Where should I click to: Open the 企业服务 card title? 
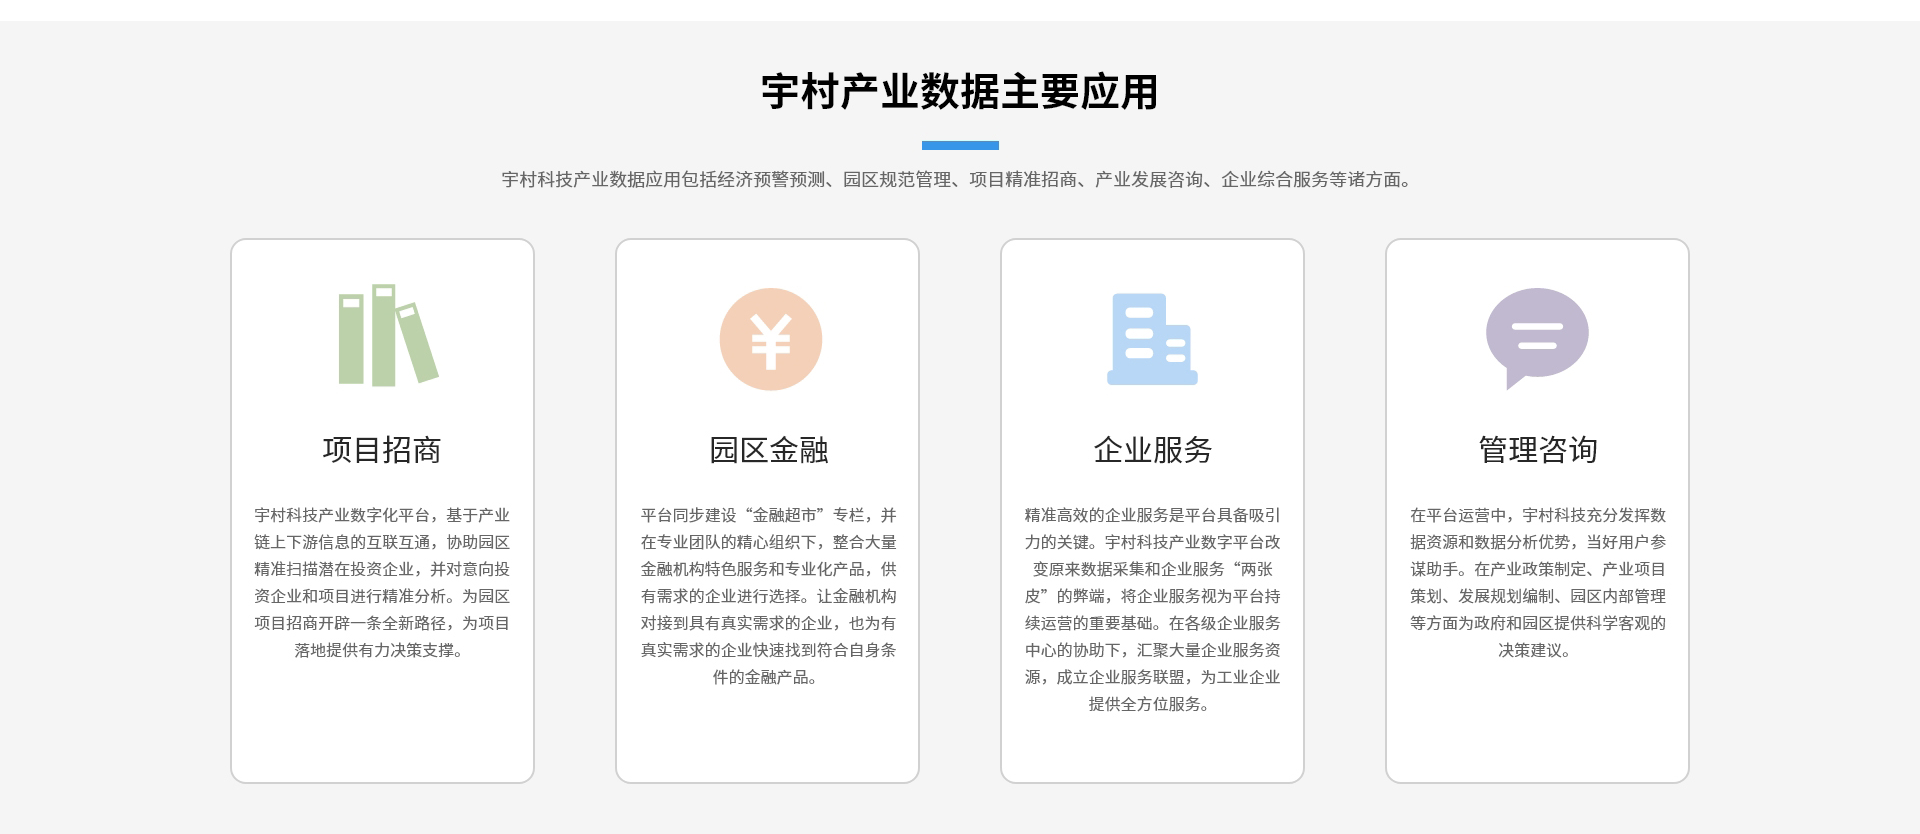[x=1152, y=450]
